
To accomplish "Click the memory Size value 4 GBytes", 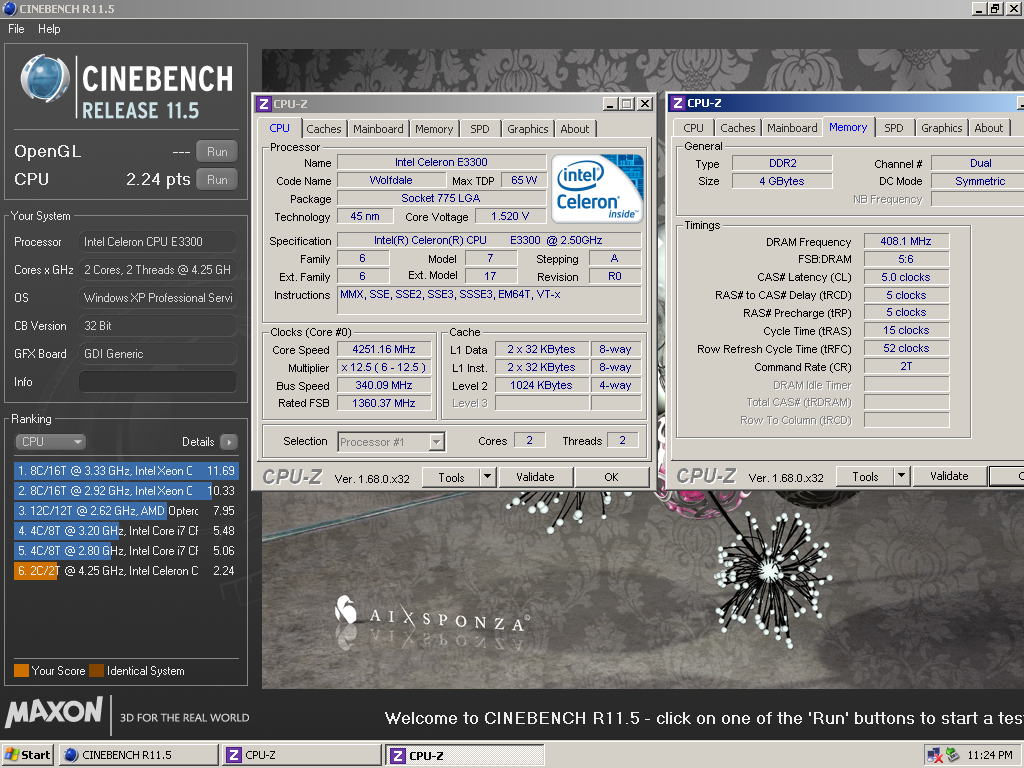I will tap(782, 182).
